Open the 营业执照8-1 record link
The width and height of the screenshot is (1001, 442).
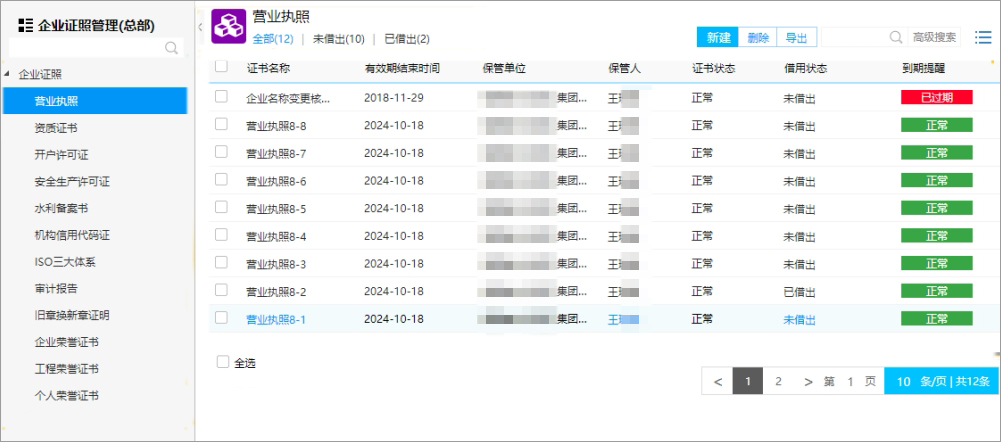click(276, 319)
